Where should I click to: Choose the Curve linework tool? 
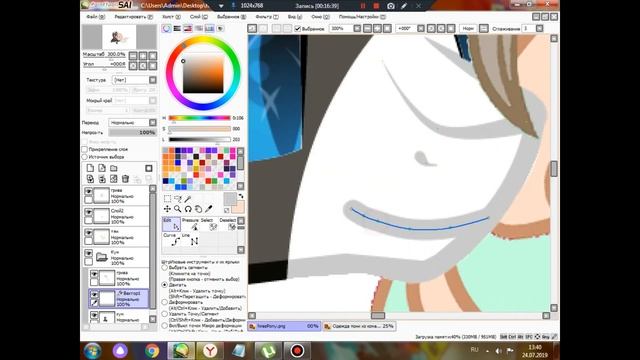tap(172, 240)
